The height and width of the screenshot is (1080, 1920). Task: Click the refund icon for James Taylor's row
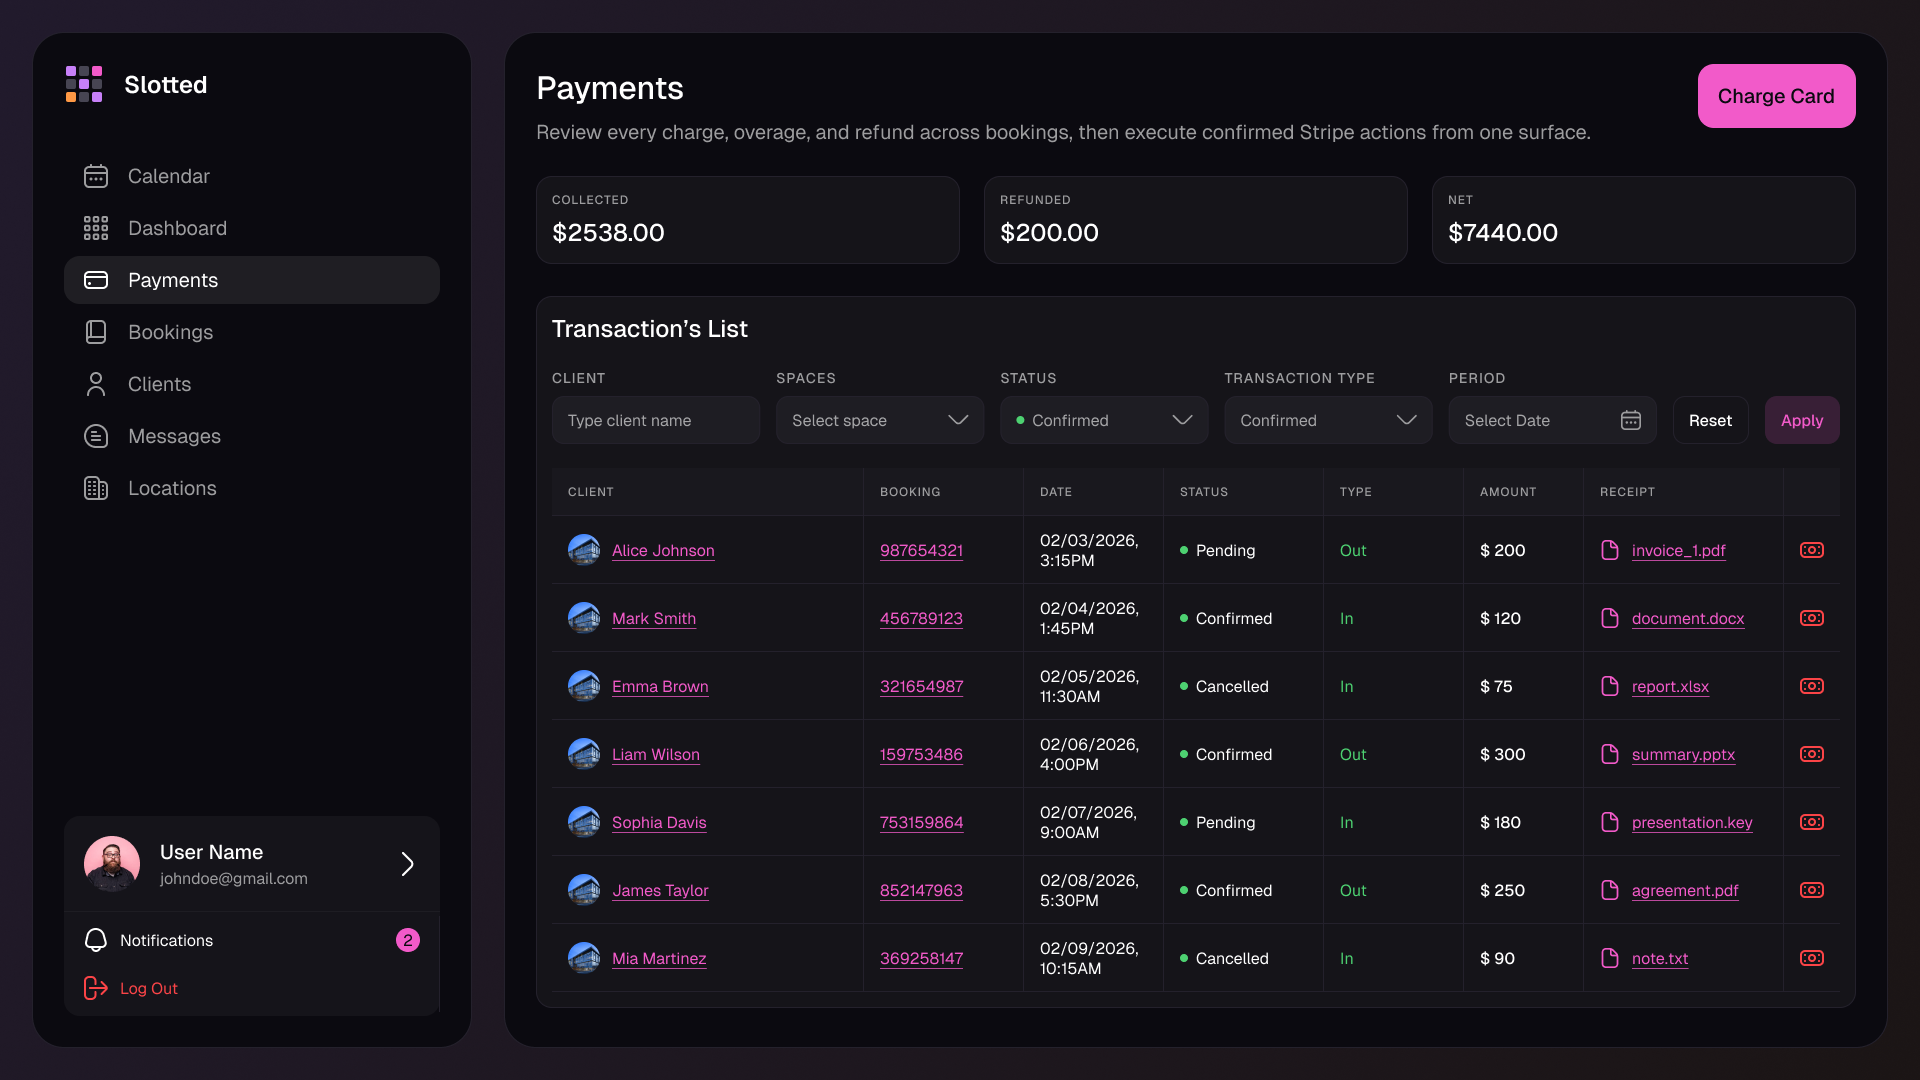(1812, 890)
